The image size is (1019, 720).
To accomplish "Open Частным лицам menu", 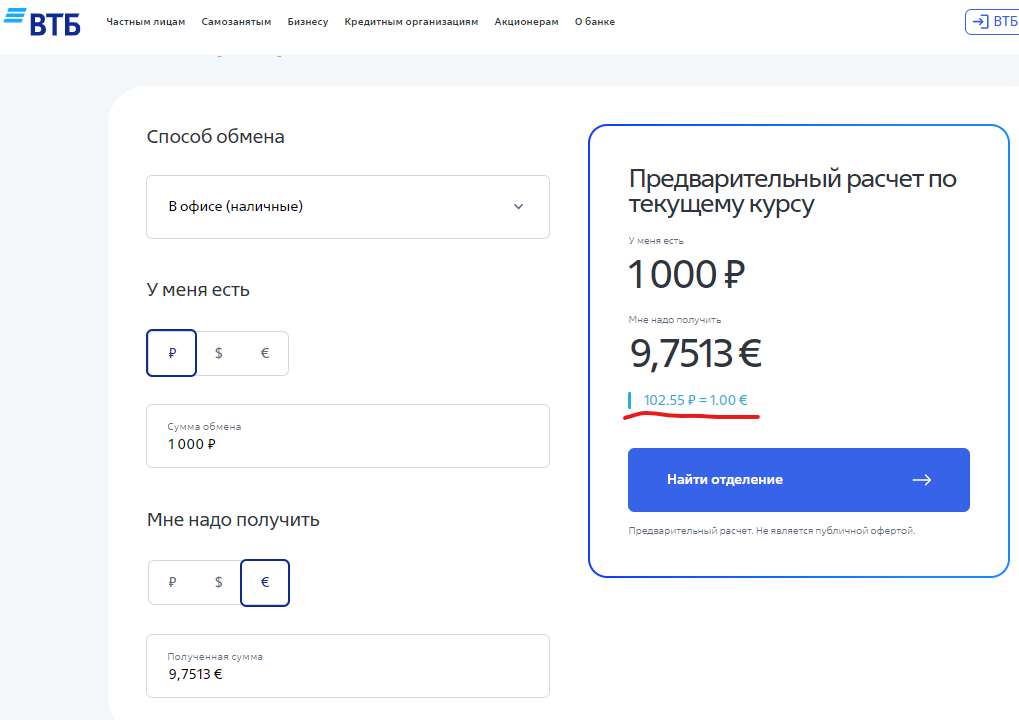I will [x=146, y=22].
